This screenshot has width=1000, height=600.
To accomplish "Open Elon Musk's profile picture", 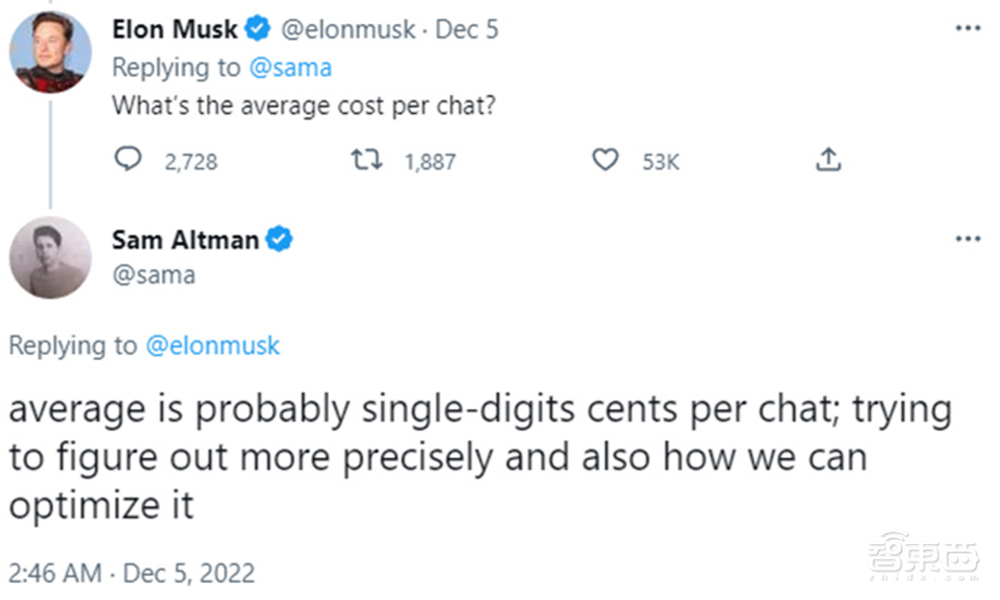I will [50, 53].
